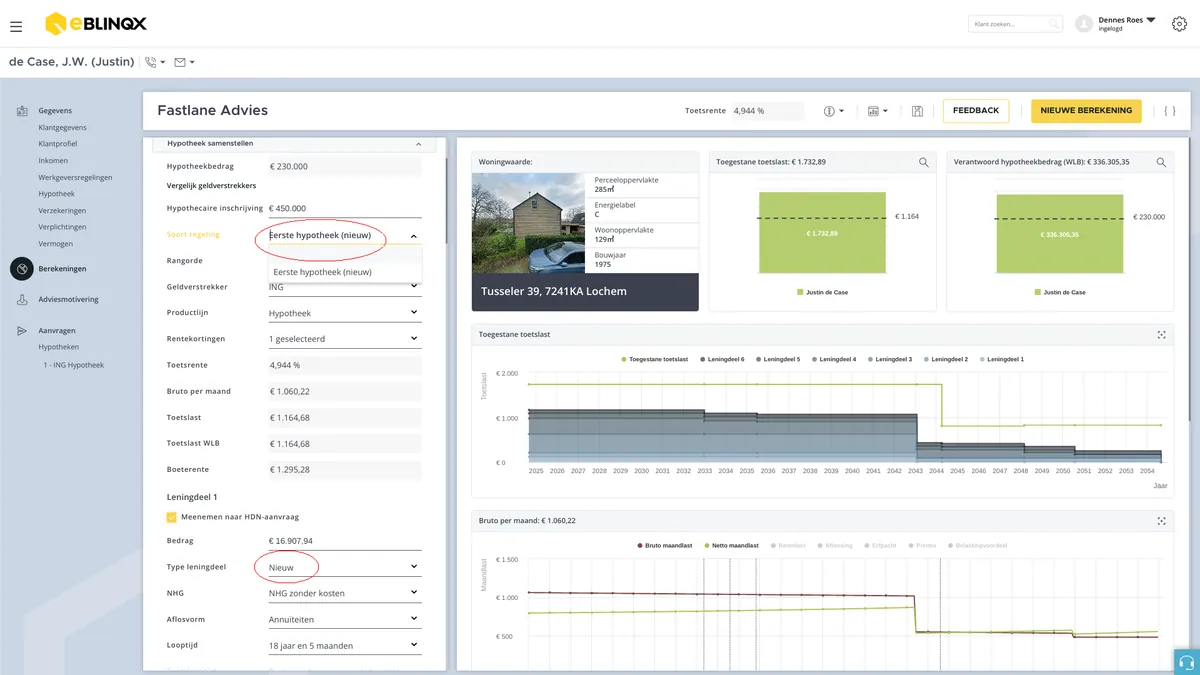Go to Klantgegevens in sidebar
Image resolution: width=1200 pixels, height=675 pixels.
[62, 128]
